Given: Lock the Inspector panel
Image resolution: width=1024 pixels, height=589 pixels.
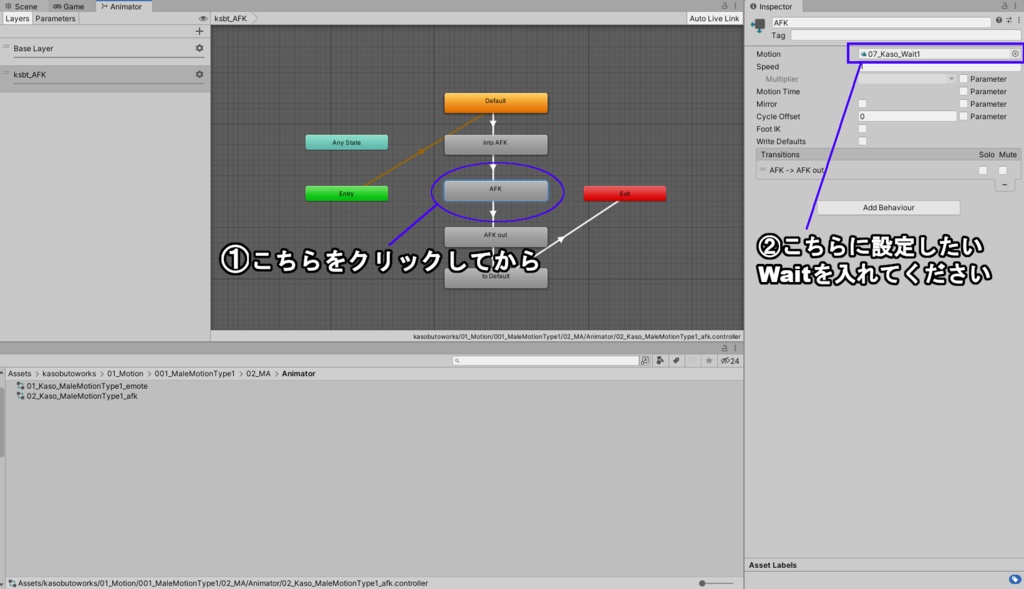Looking at the screenshot, I should [1004, 6].
